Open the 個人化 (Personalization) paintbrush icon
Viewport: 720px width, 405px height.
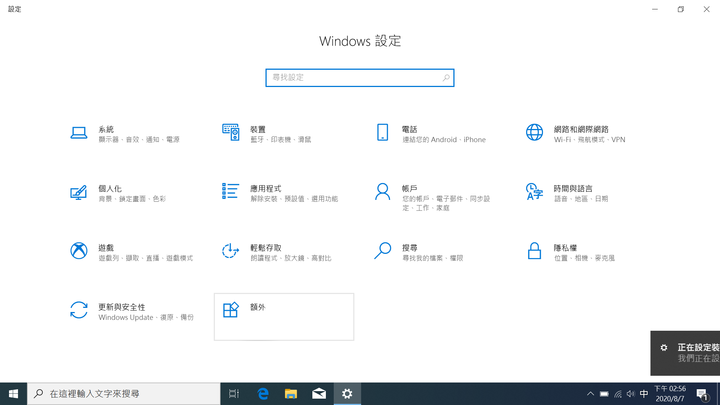79,192
